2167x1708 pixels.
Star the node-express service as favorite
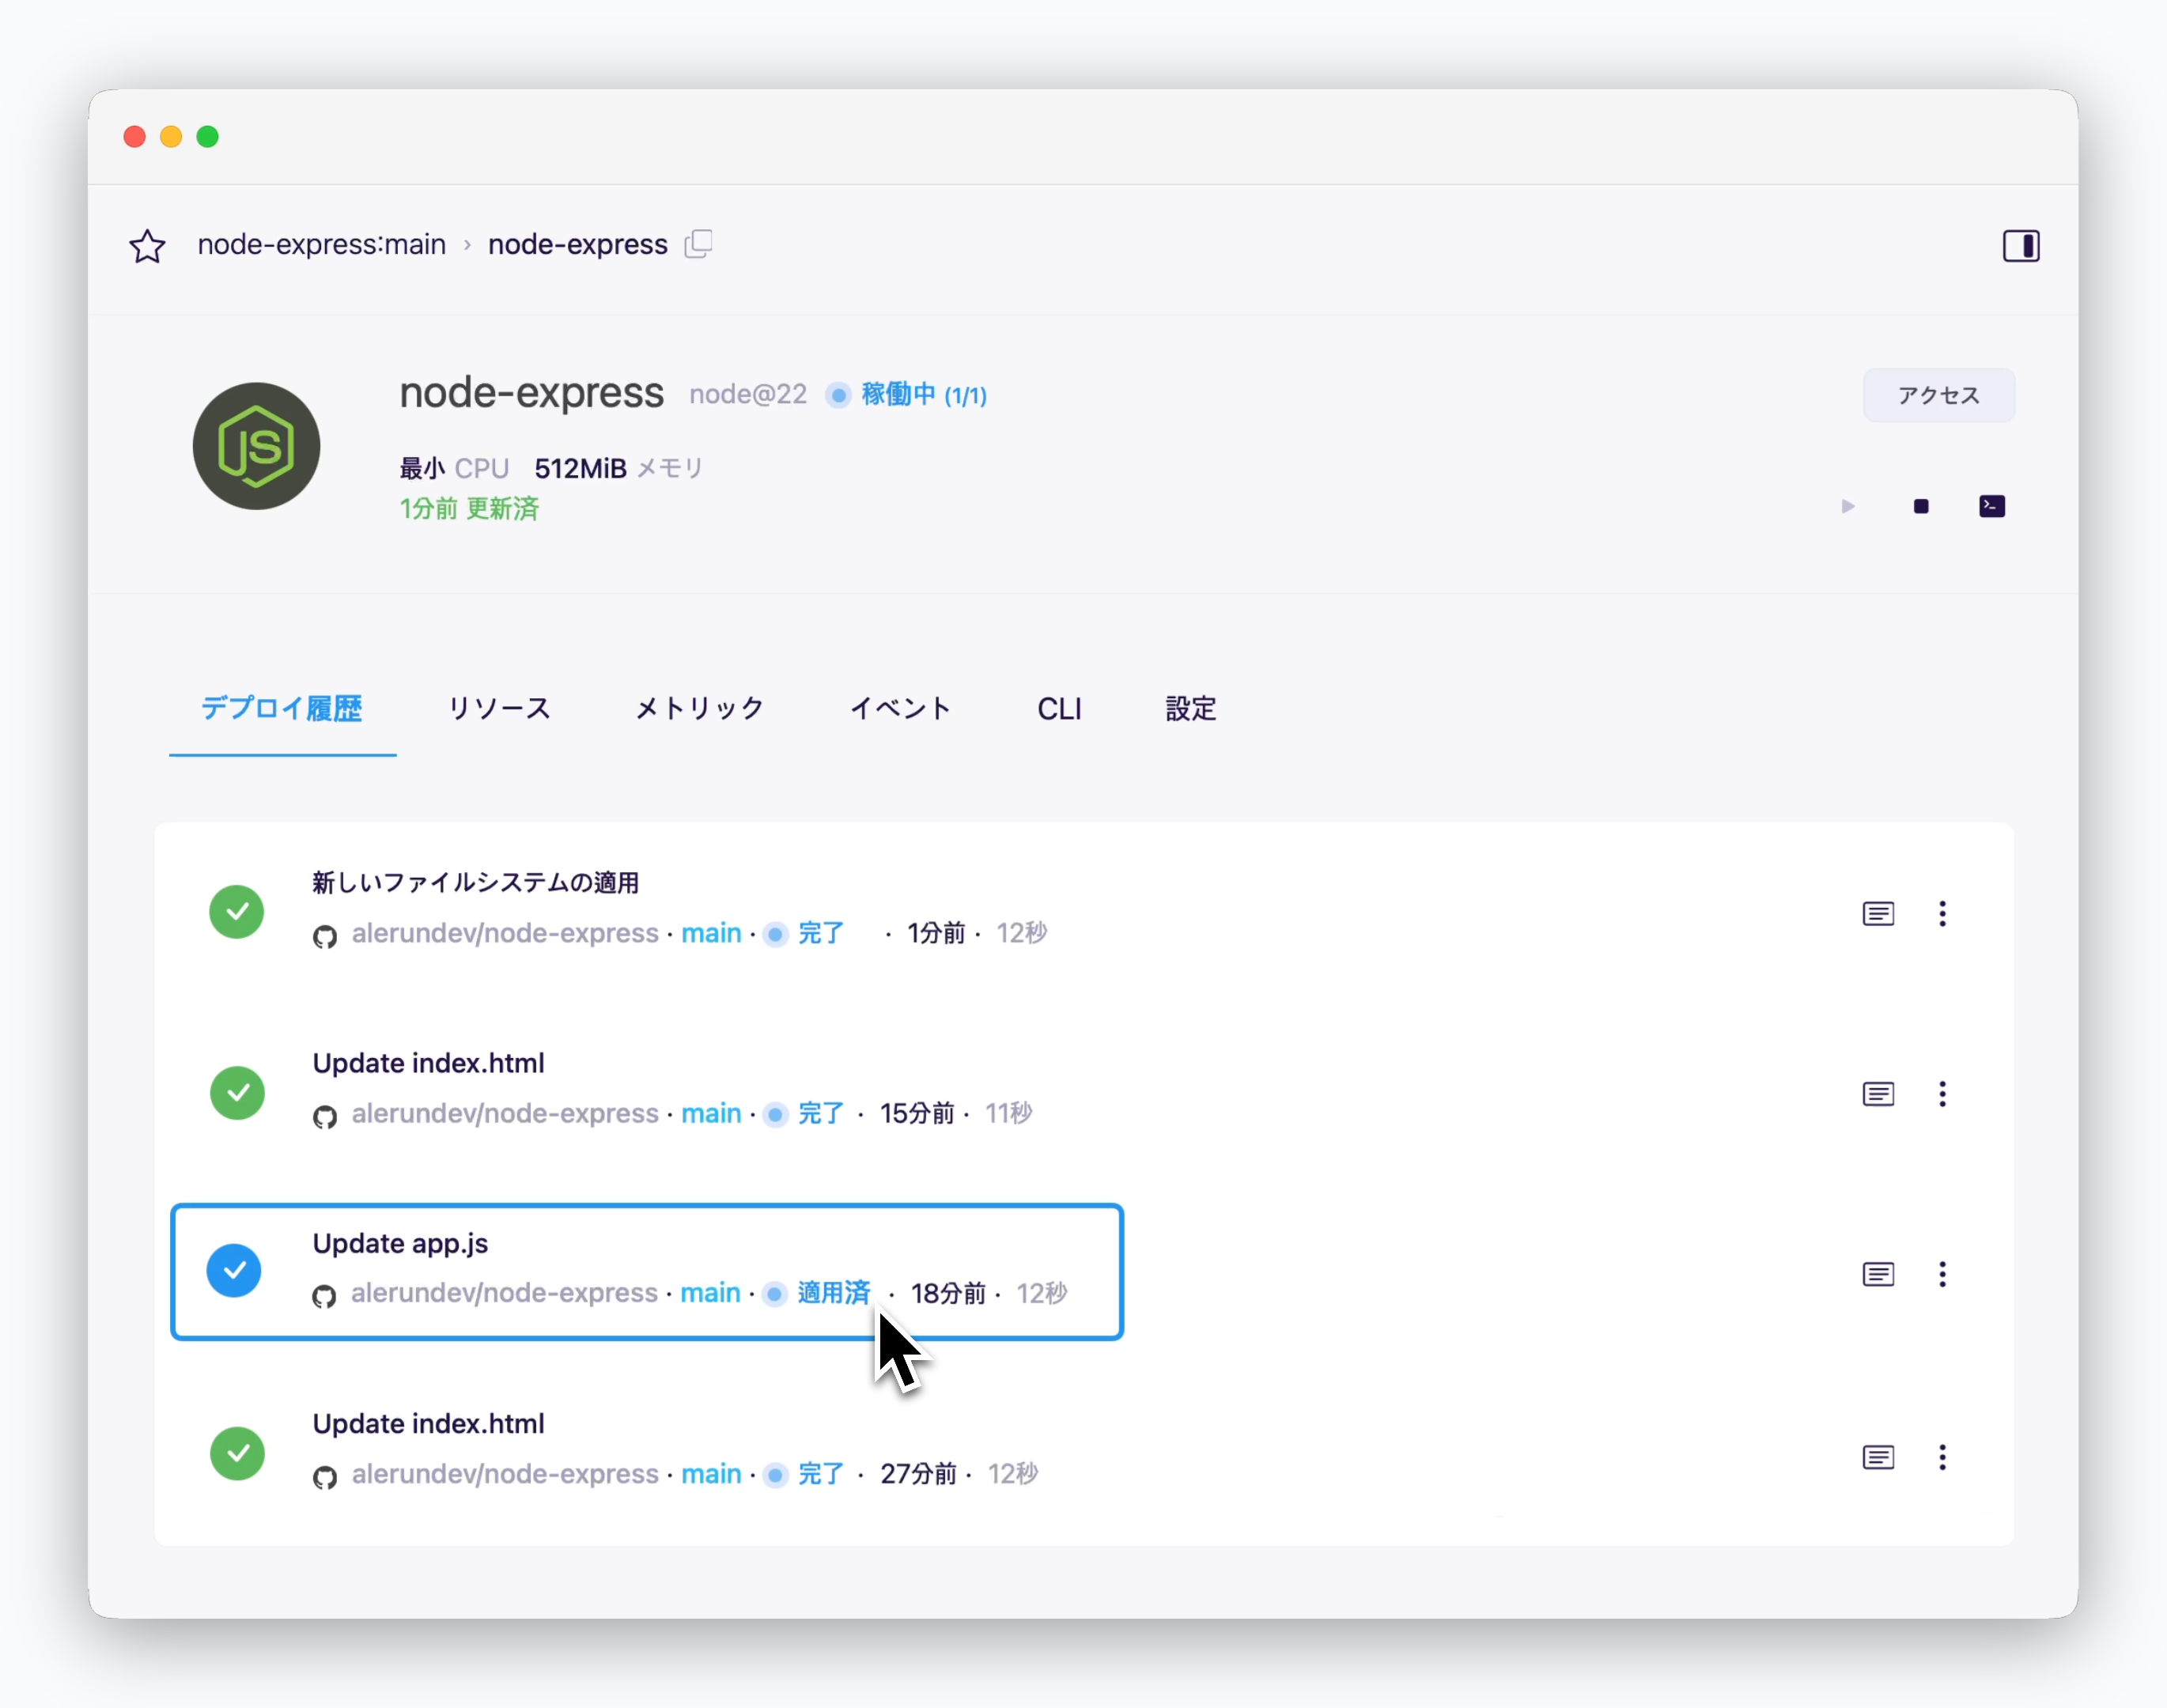point(147,246)
